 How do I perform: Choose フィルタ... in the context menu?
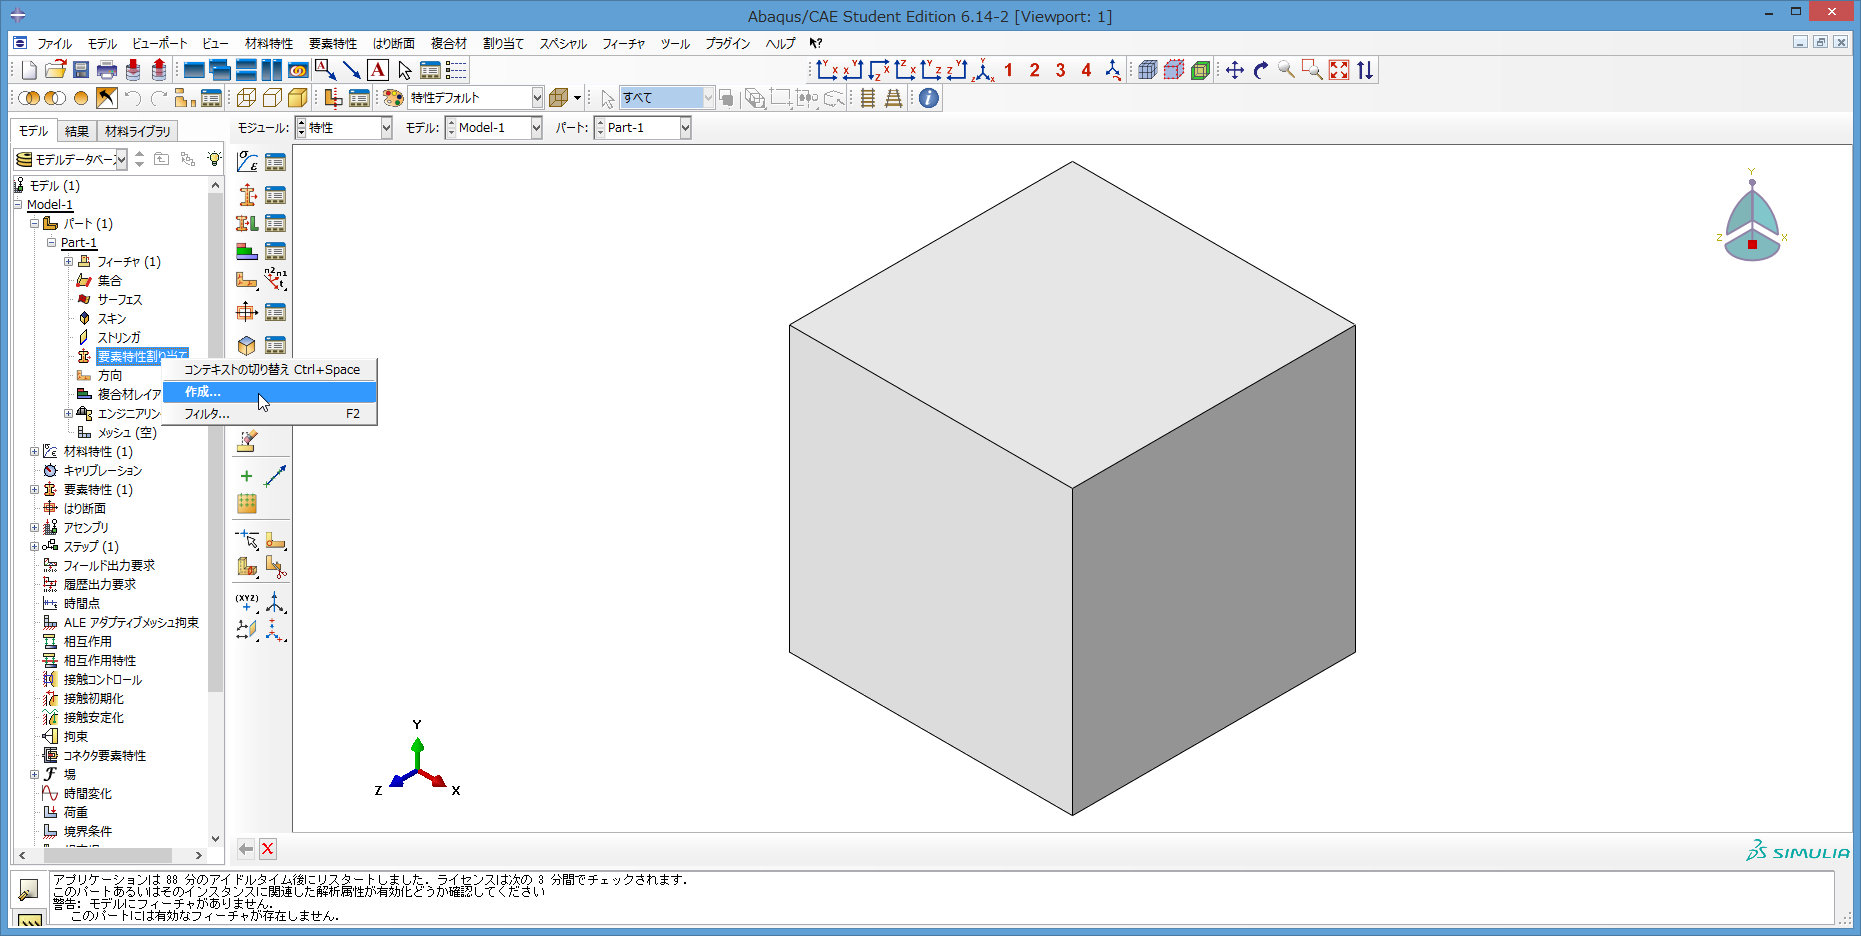coord(270,414)
